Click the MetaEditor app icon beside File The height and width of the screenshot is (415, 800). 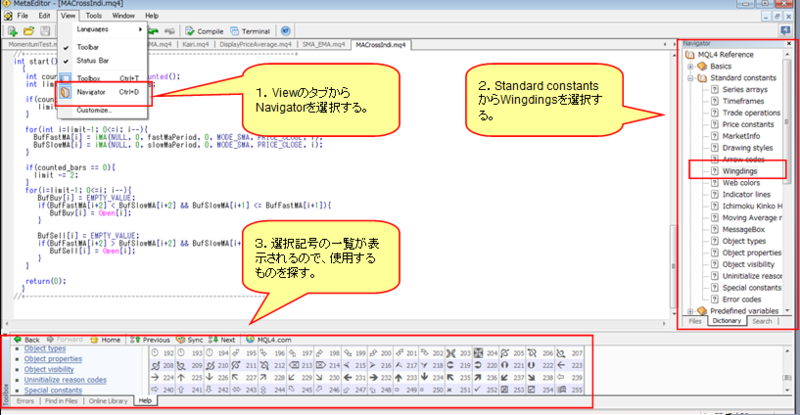click(8, 16)
